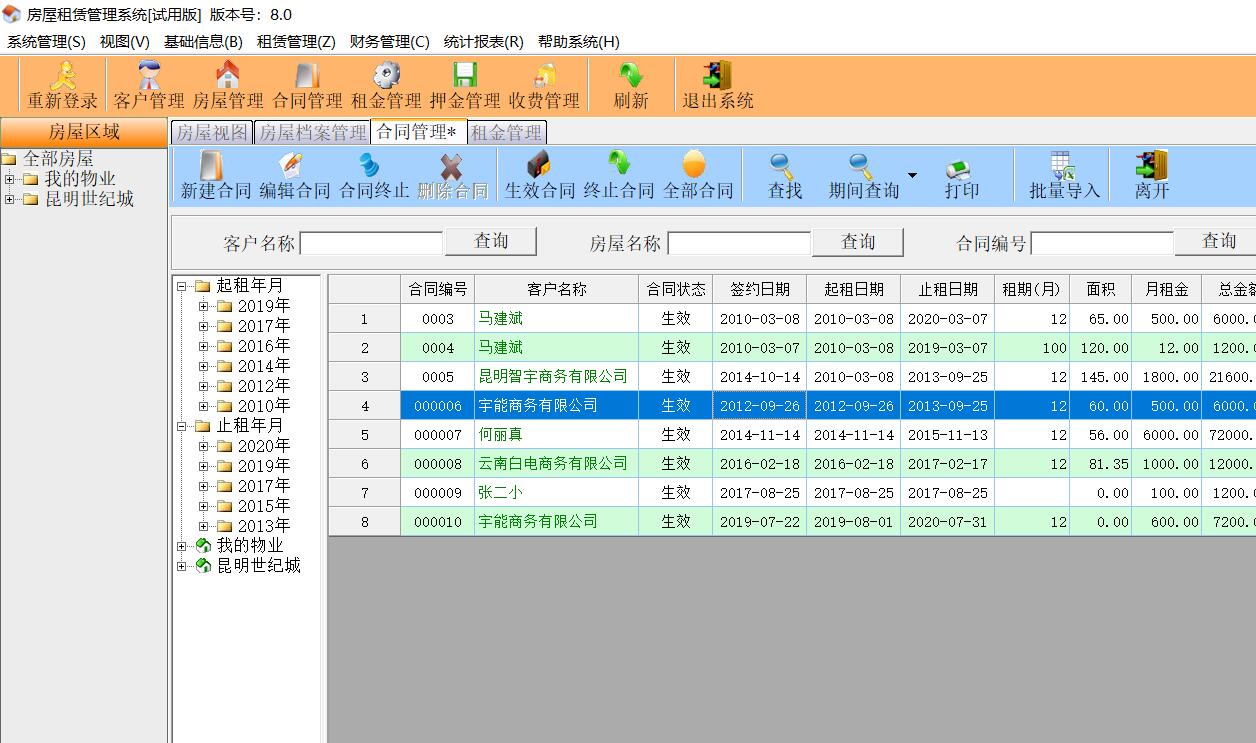Viewport: 1256px width, 743px height.
Task: Focus the 客户名称 input field
Action: [371, 243]
